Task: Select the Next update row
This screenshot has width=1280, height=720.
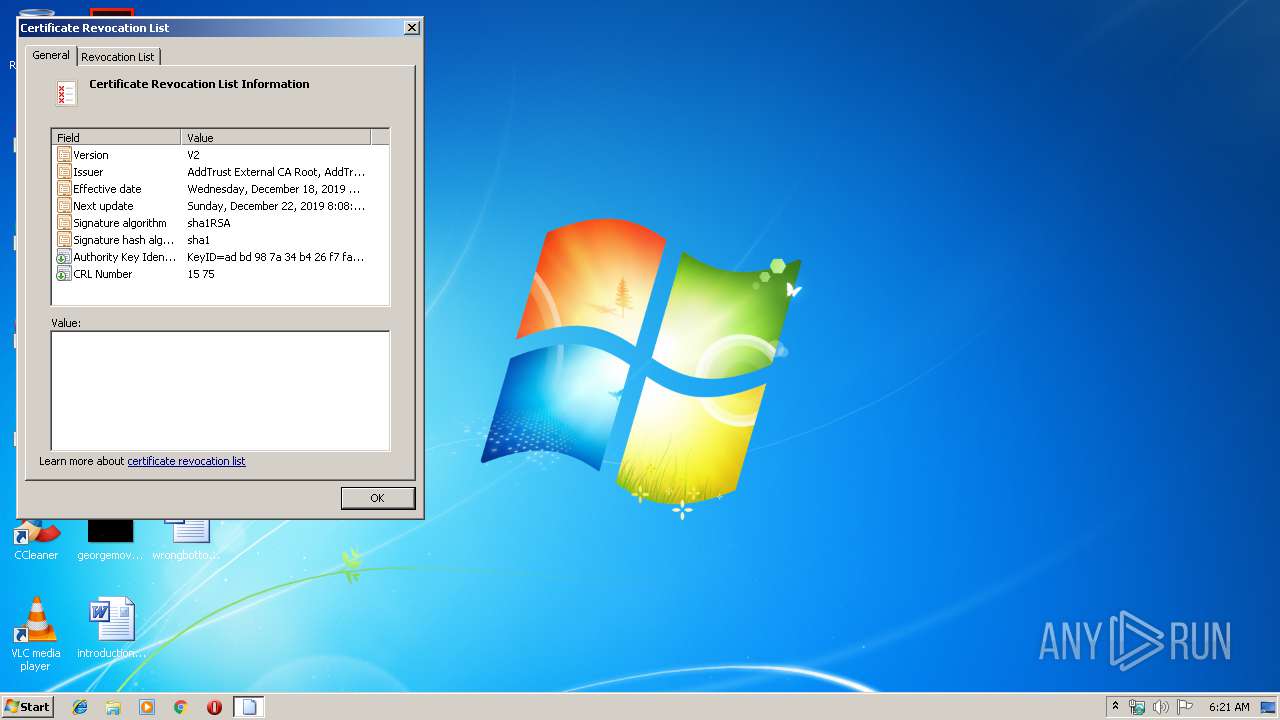Action: coord(220,206)
